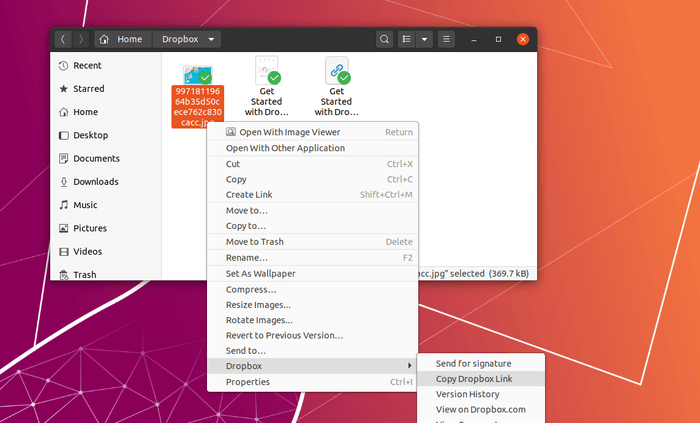Expand view options dropdown arrow

click(425, 39)
